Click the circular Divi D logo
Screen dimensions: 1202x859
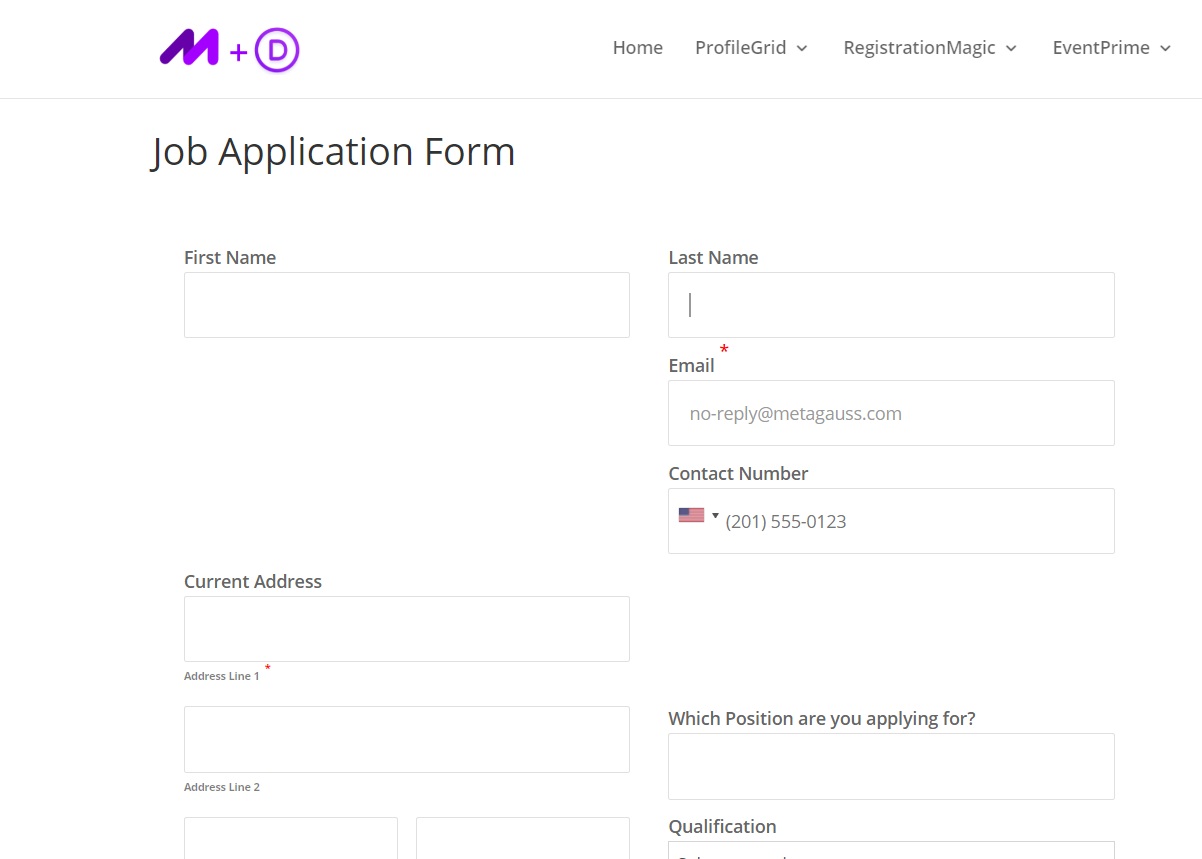277,50
